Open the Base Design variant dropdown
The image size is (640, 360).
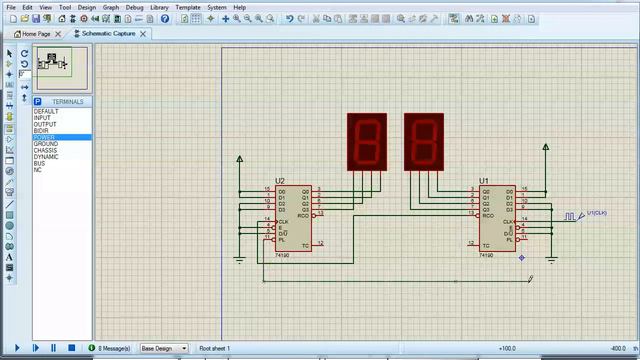(164, 348)
